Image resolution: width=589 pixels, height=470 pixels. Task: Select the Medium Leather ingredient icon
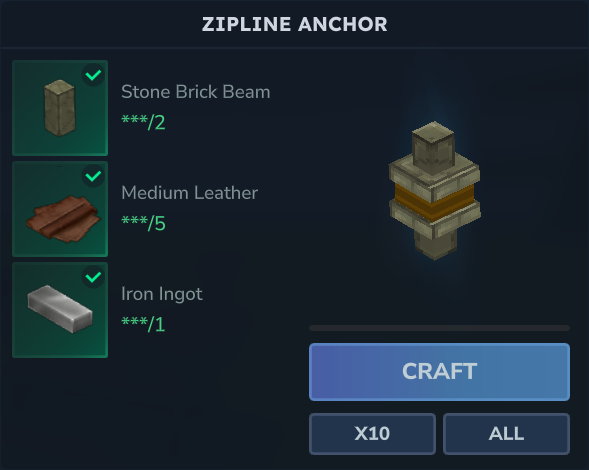(60, 209)
